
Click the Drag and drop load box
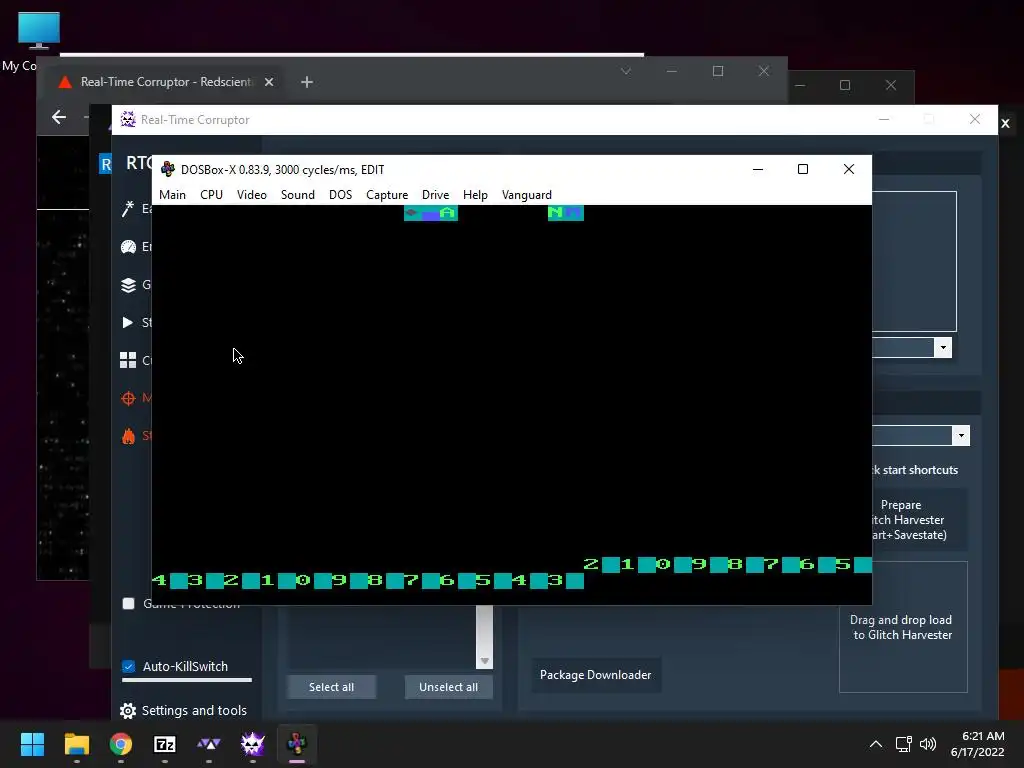[903, 627]
